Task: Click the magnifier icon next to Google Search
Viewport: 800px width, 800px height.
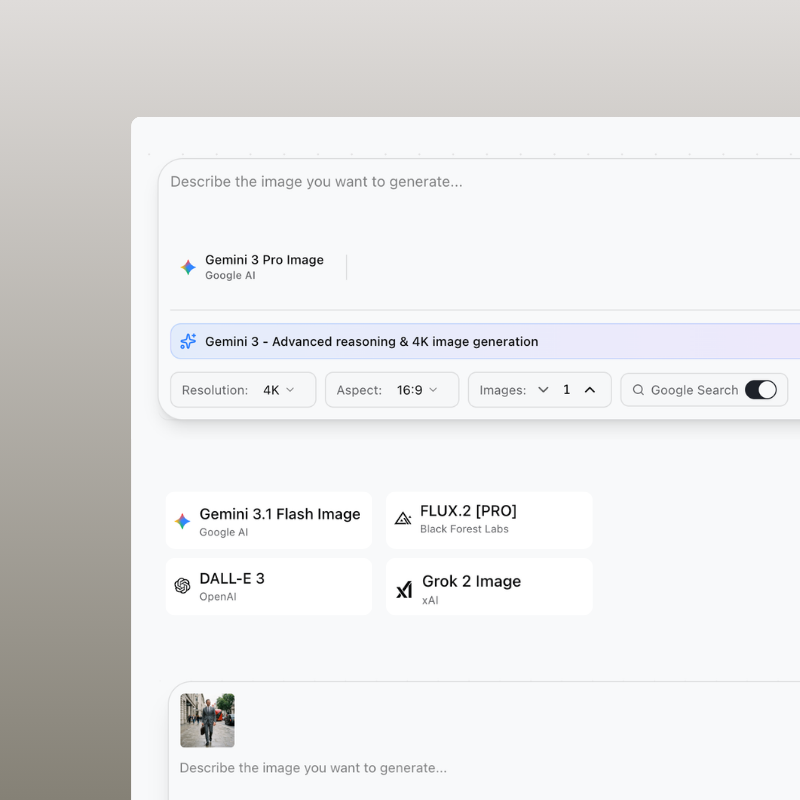Action: (638, 390)
